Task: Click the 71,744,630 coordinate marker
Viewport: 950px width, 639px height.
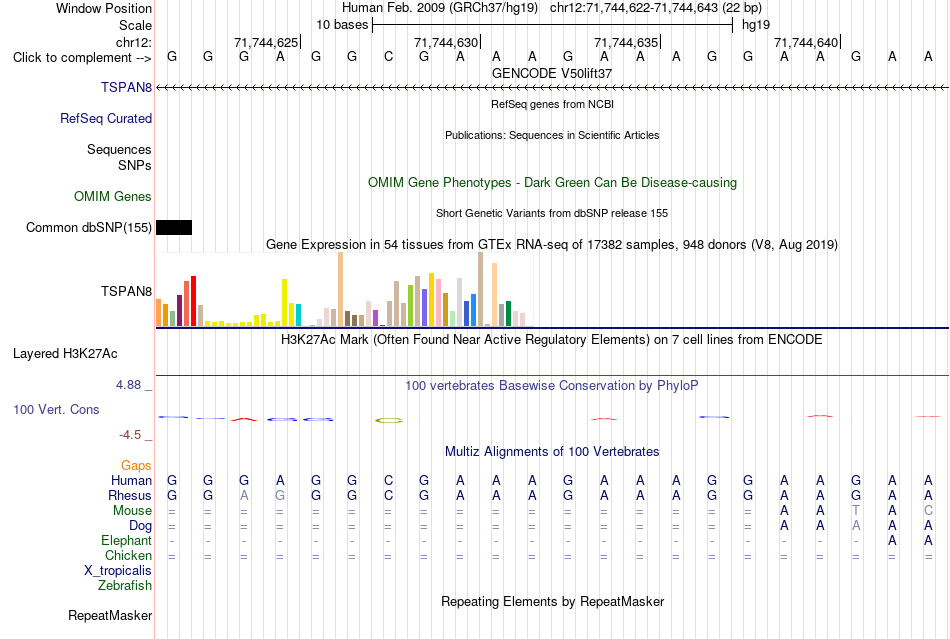Action: pos(446,42)
